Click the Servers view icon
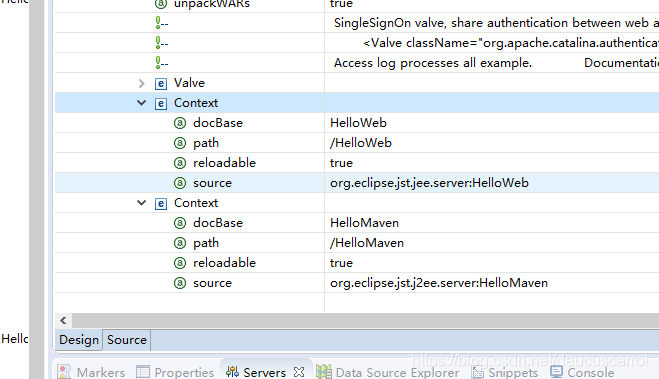This screenshot has width=659, height=379. pyautogui.click(x=232, y=372)
